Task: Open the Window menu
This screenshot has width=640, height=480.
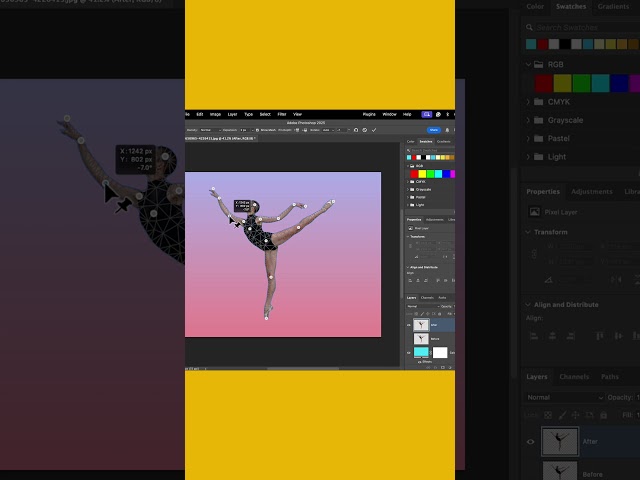Action: click(389, 115)
